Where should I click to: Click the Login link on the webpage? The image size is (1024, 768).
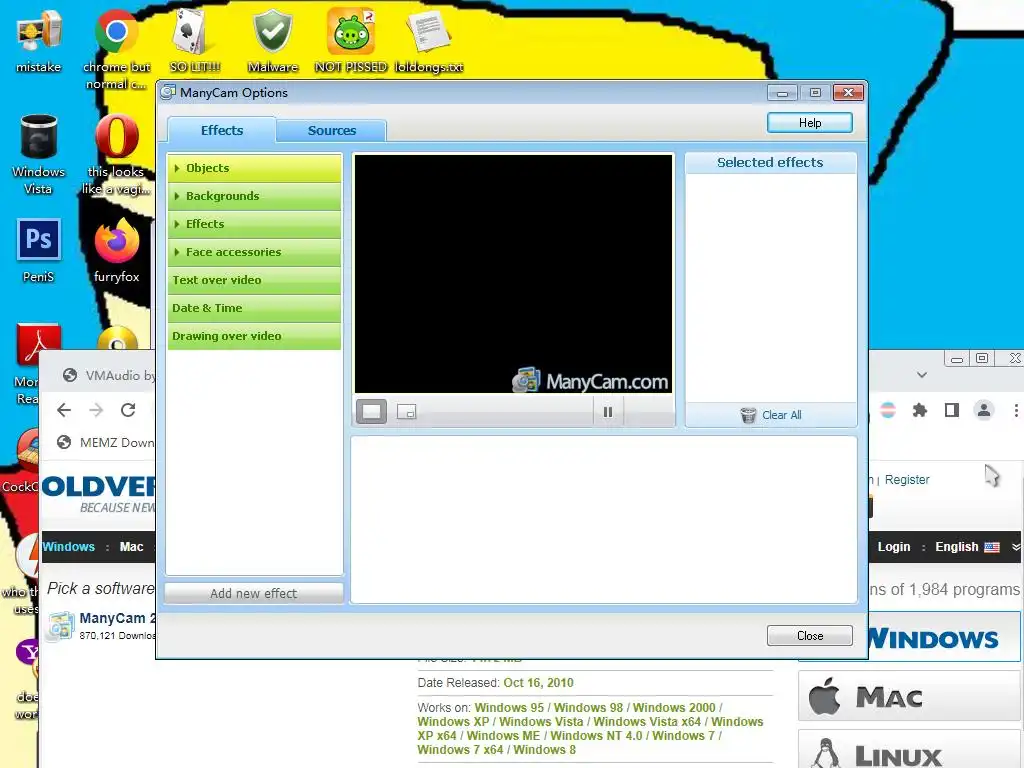coord(893,547)
